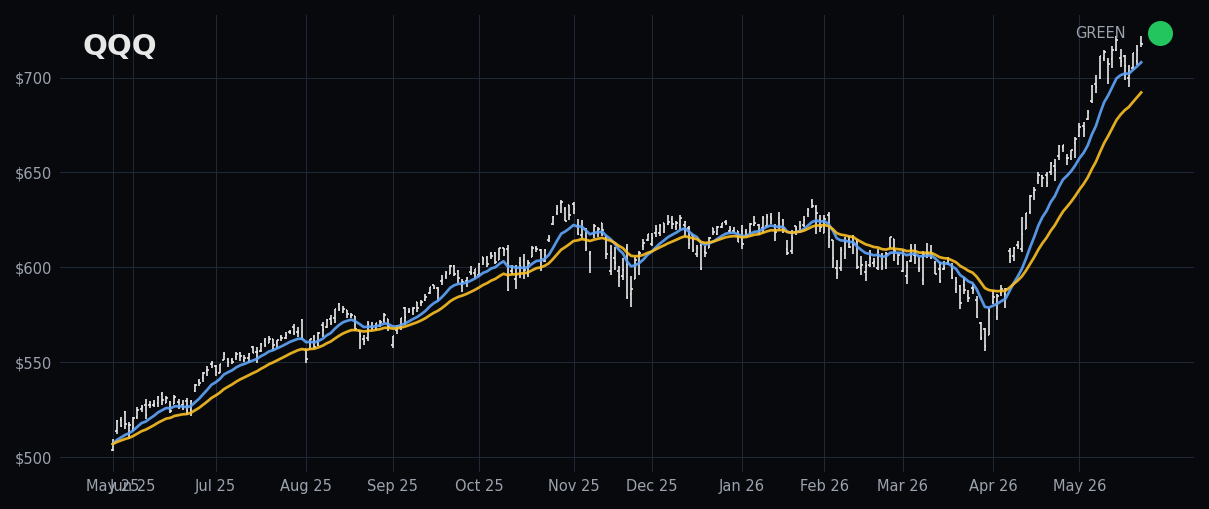
Task: Click the $650 price axis label
Action: (x=32, y=173)
